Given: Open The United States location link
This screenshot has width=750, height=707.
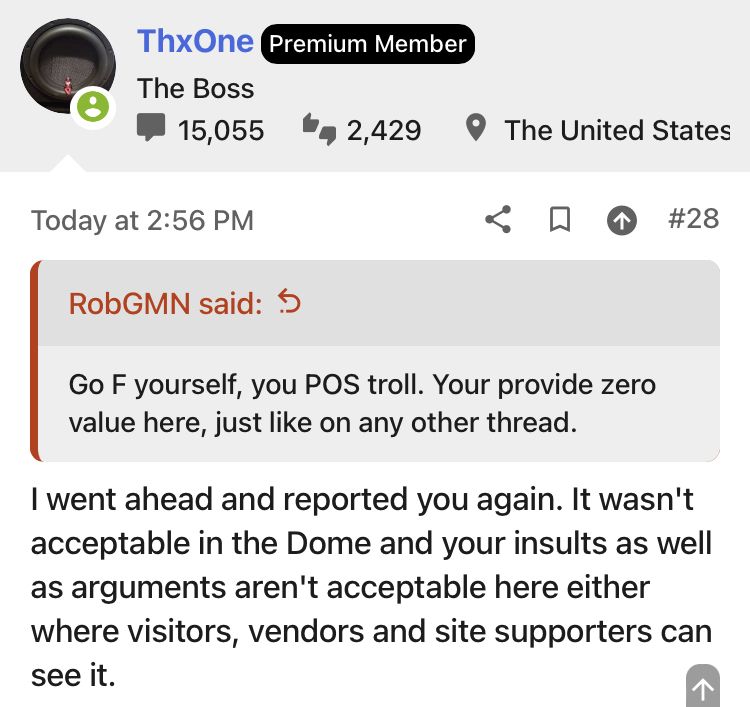Looking at the screenshot, I should pos(616,131).
